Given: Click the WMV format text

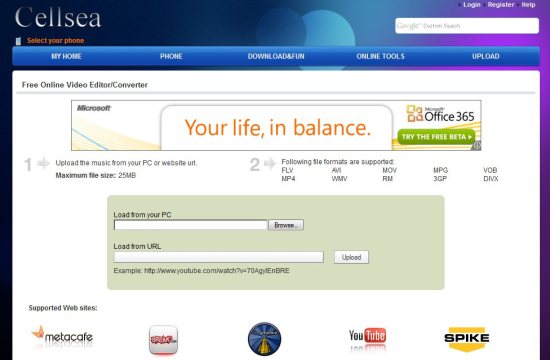Looking at the screenshot, I should pyautogui.click(x=339, y=179).
